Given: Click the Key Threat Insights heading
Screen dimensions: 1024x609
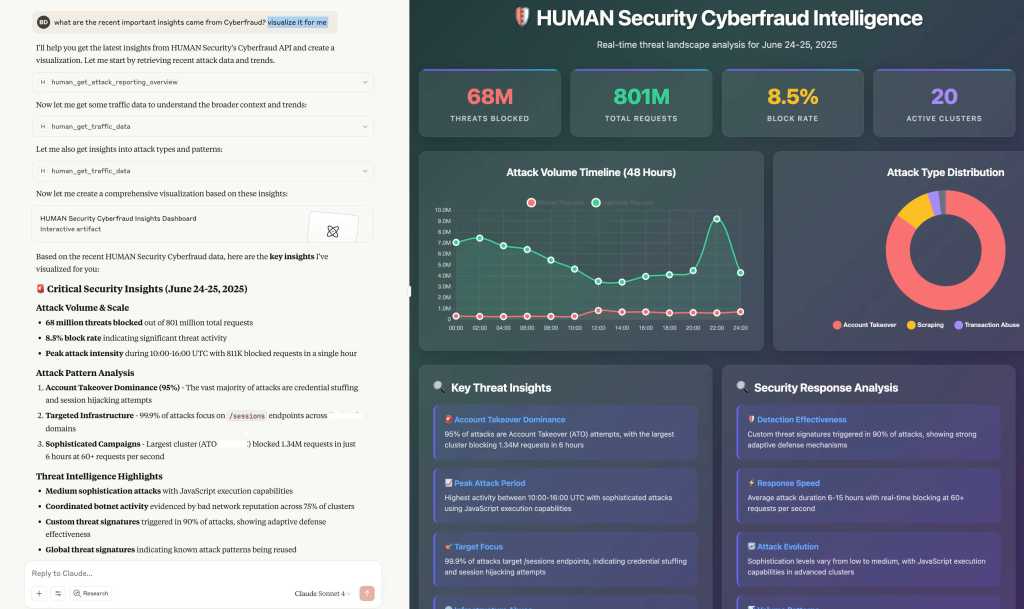Looking at the screenshot, I should click(x=501, y=388).
